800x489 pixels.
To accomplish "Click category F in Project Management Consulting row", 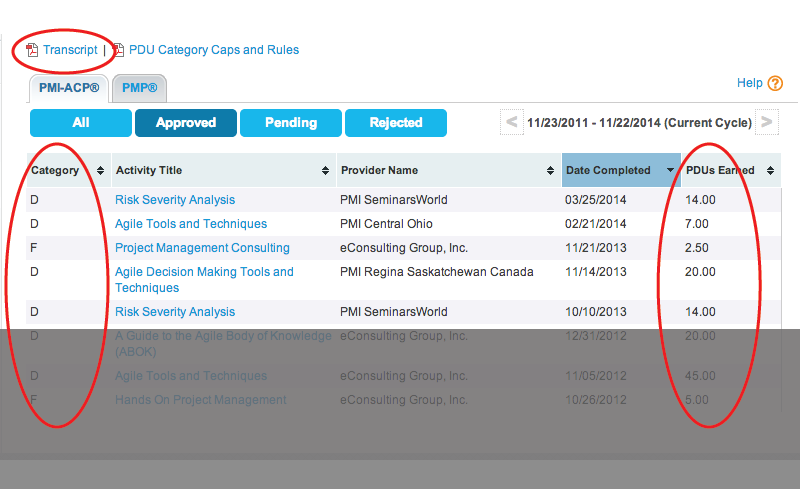I will (34, 248).
